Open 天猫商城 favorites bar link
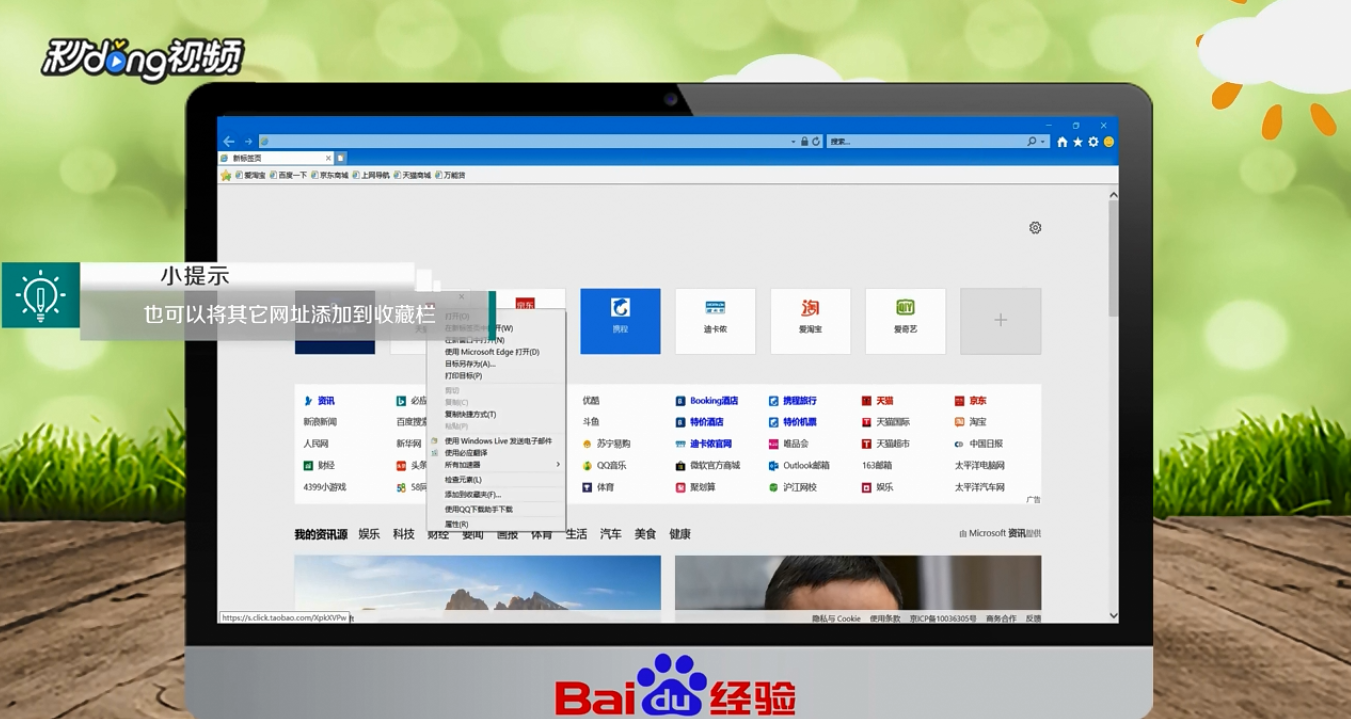The width and height of the screenshot is (1351, 719). pyautogui.click(x=413, y=175)
